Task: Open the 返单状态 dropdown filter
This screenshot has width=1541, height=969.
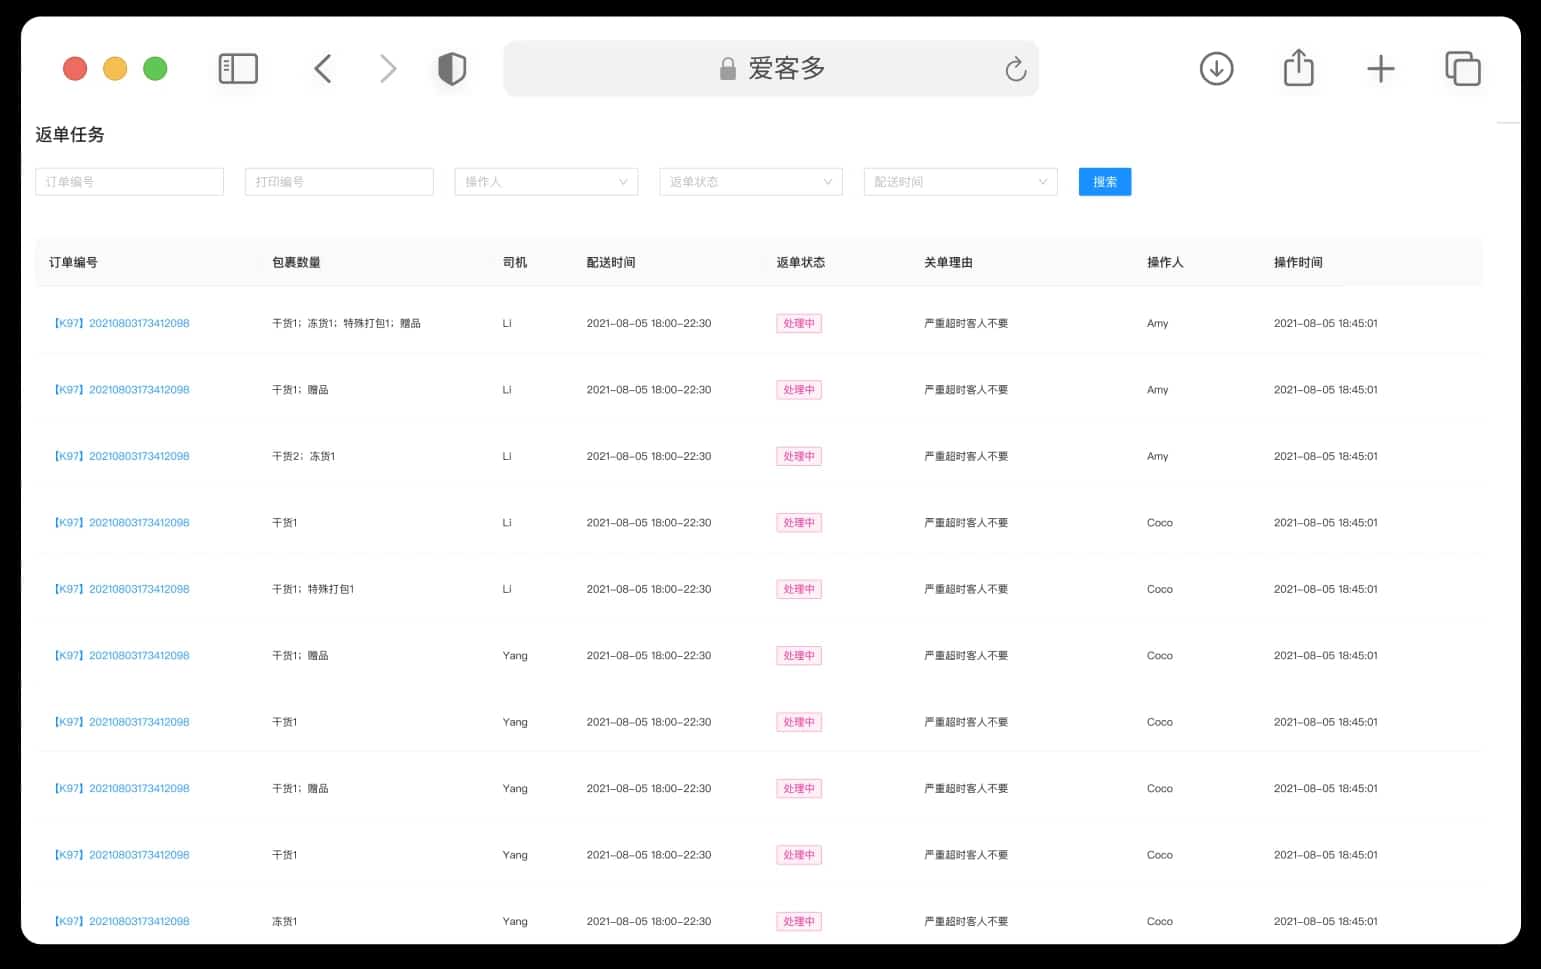Action: point(751,182)
